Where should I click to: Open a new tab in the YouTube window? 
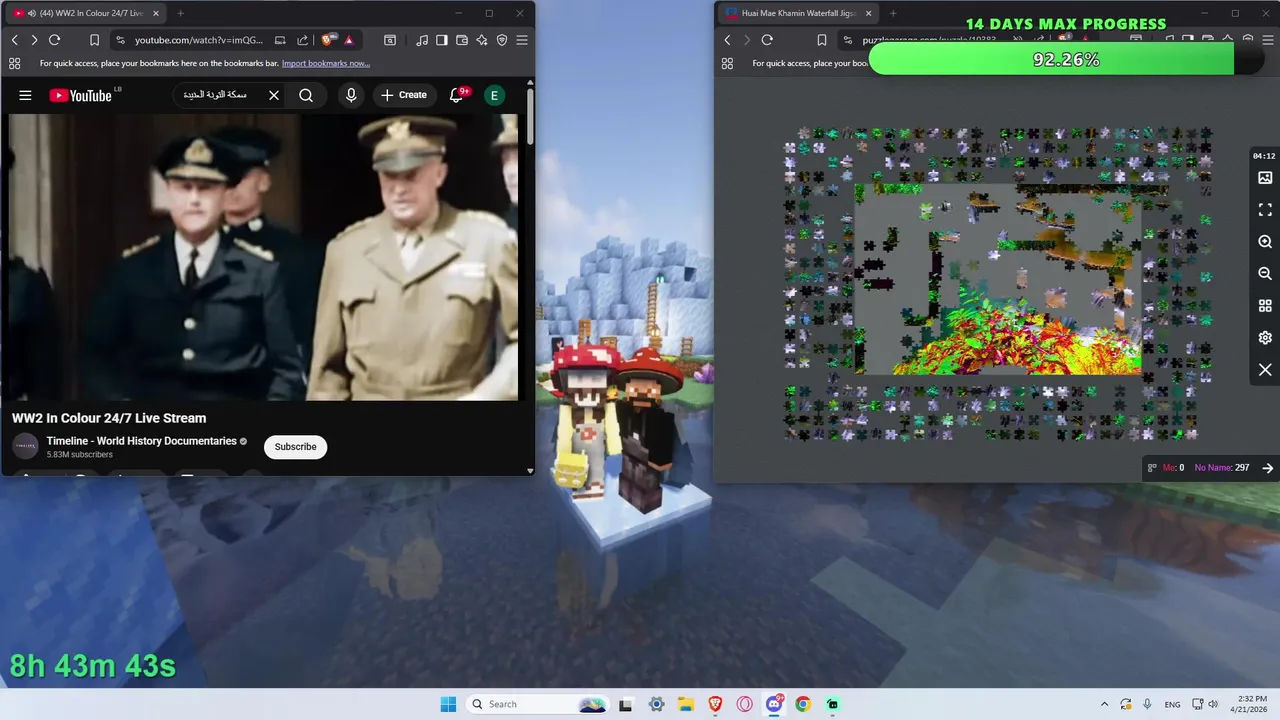[180, 13]
